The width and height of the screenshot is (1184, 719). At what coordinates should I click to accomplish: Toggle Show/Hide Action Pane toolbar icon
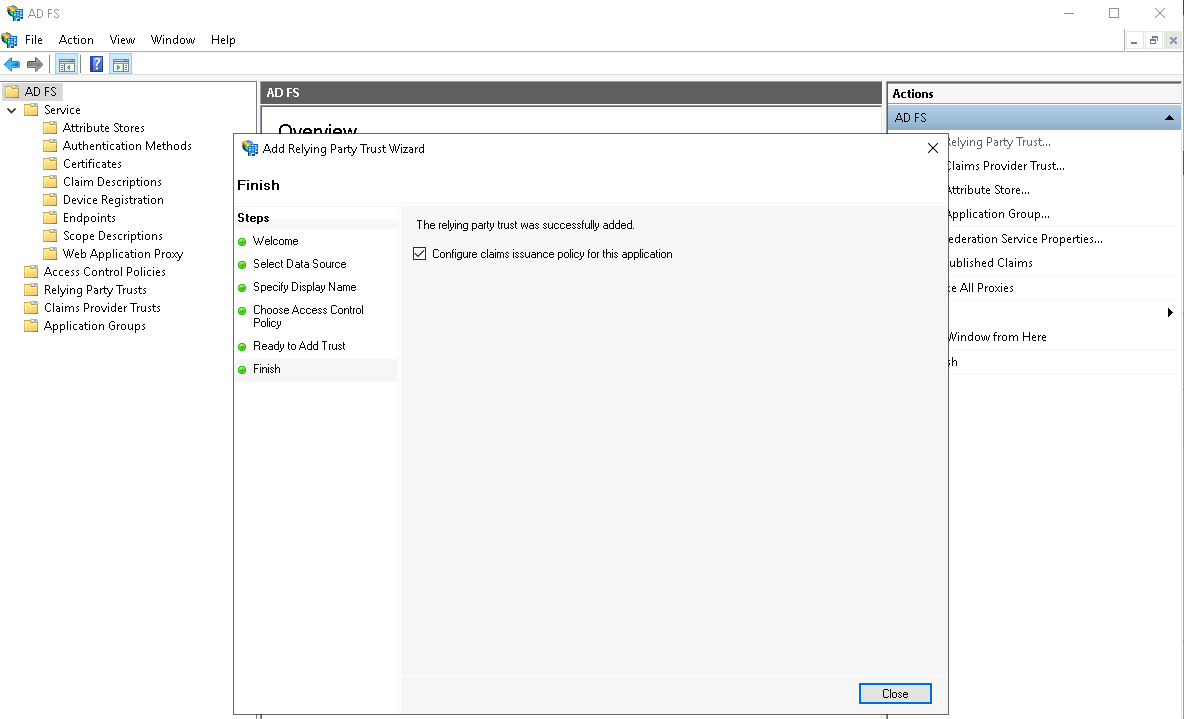(x=121, y=65)
